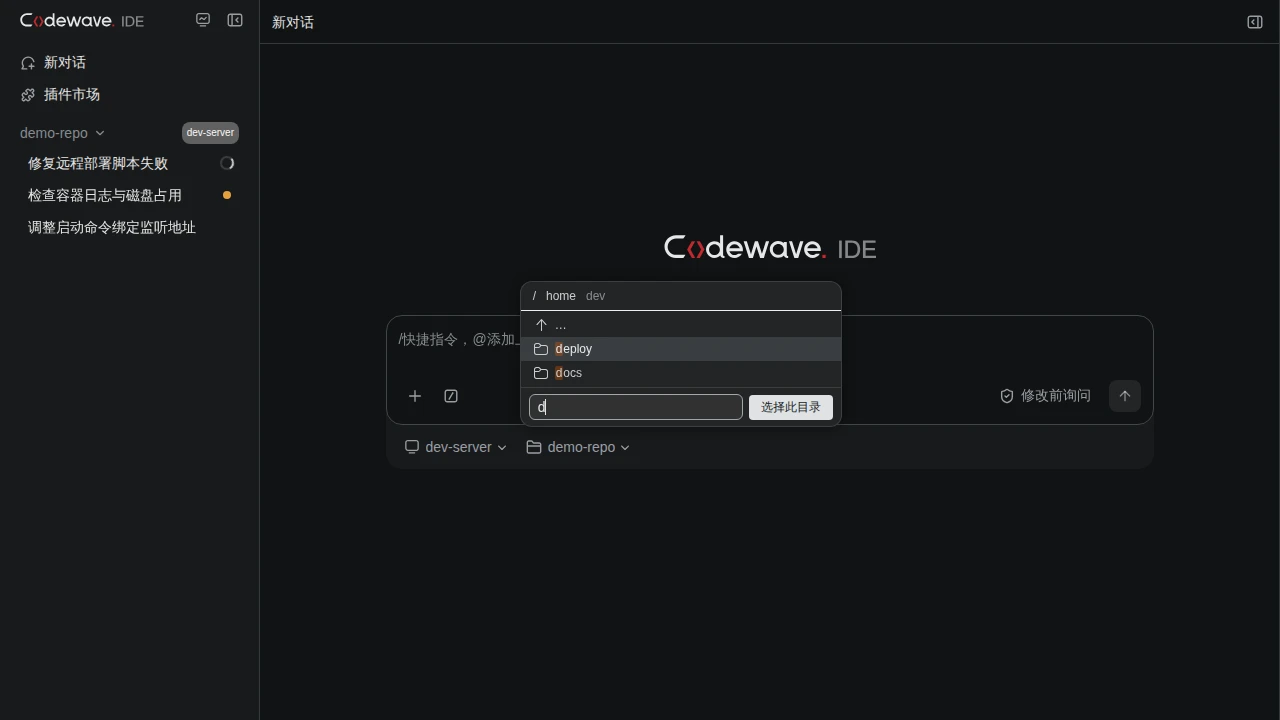The width and height of the screenshot is (1280, 720).
Task: Open the conversation 检查容器日志与磁盘占用
Action: [105, 195]
